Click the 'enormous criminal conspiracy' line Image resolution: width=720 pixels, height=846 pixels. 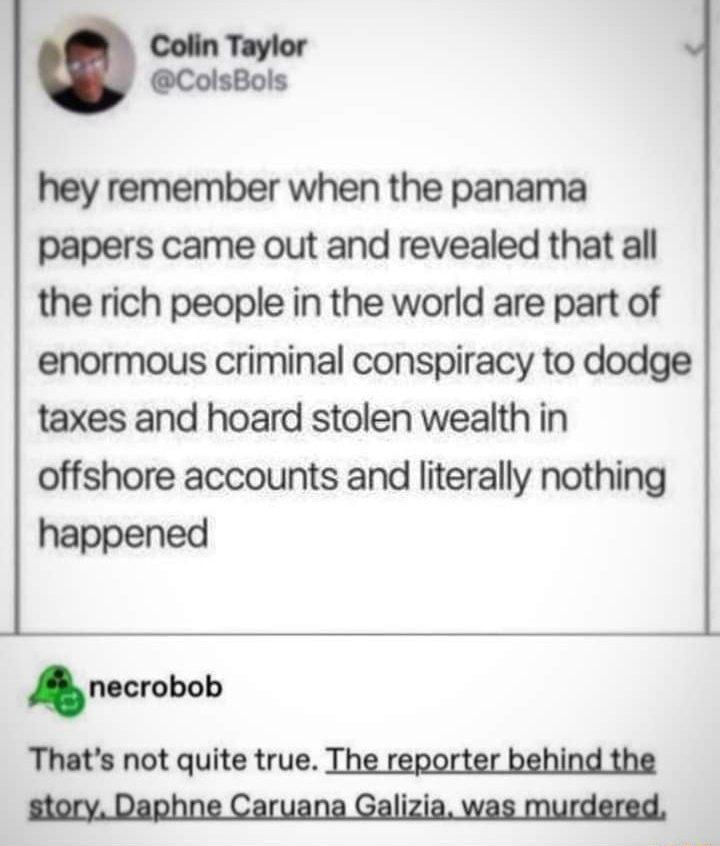(364, 360)
